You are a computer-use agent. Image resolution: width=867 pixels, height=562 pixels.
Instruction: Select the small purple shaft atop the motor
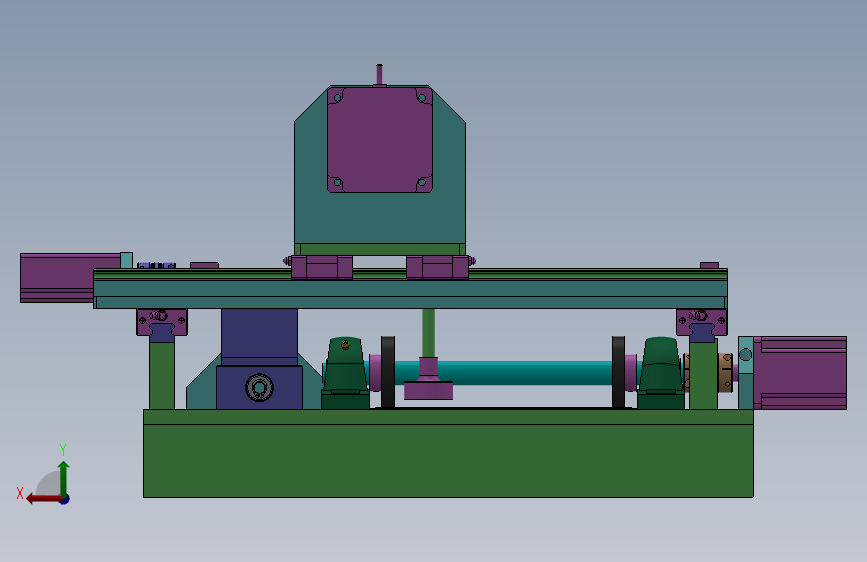tap(379, 75)
